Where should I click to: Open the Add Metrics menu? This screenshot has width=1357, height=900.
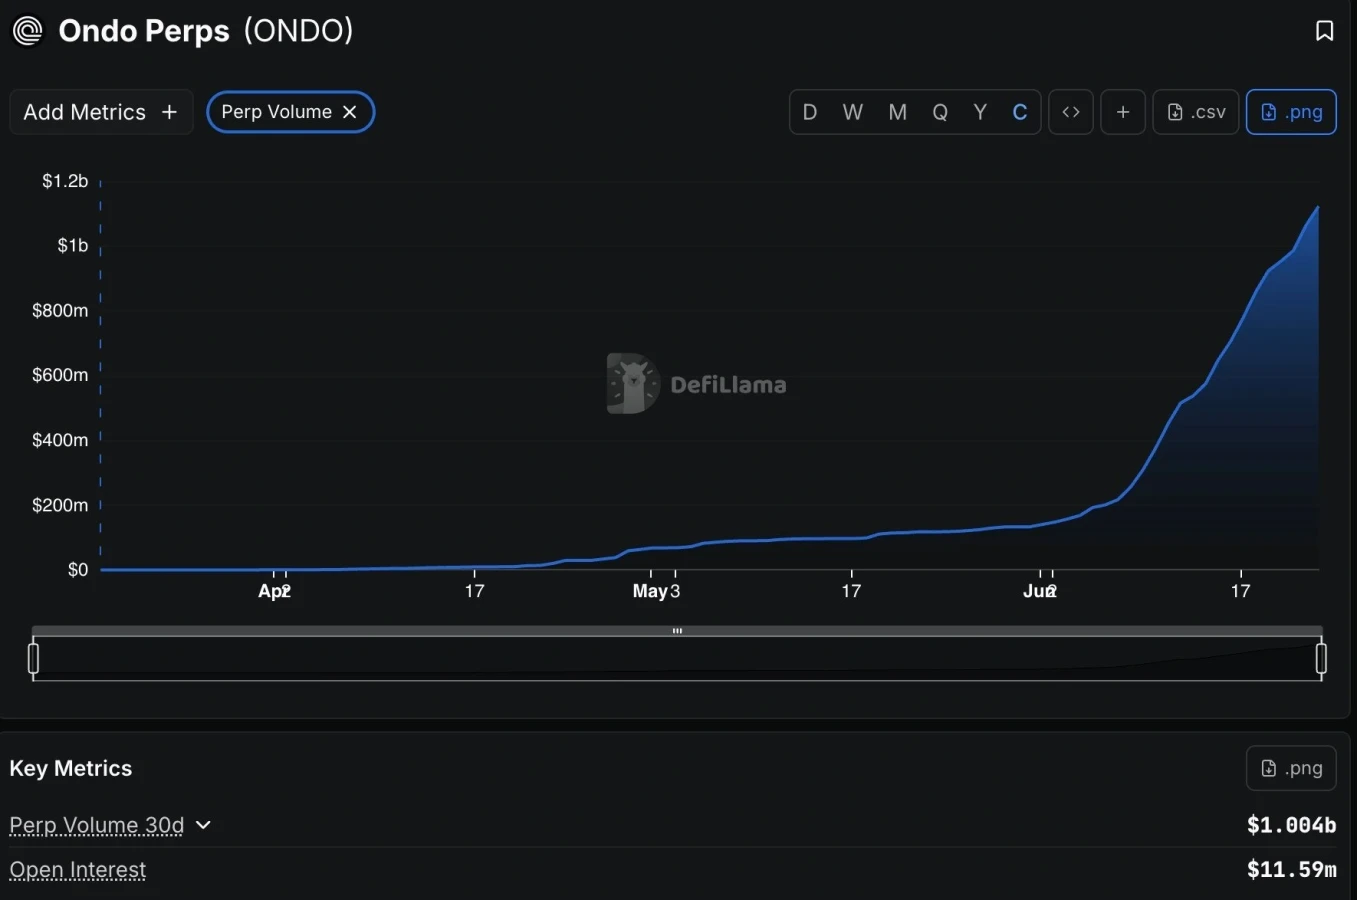[101, 112]
